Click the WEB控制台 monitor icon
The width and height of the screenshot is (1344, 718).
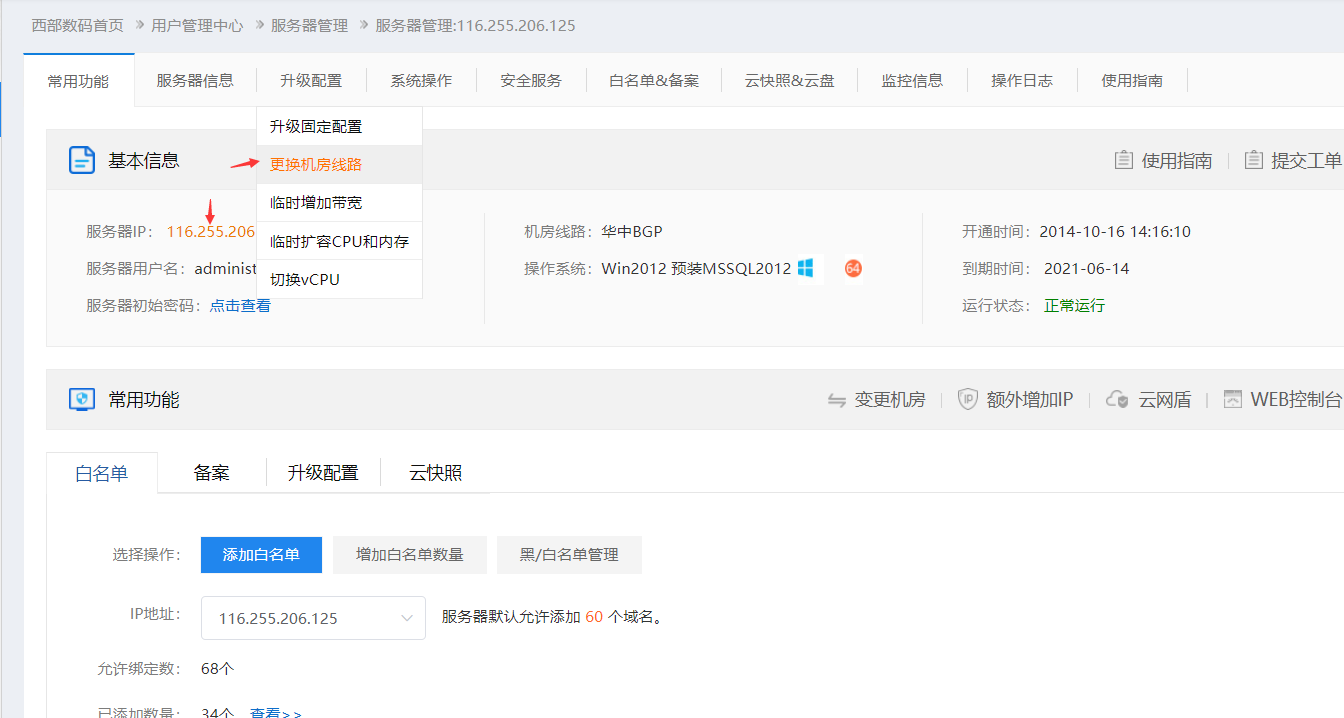click(1232, 398)
